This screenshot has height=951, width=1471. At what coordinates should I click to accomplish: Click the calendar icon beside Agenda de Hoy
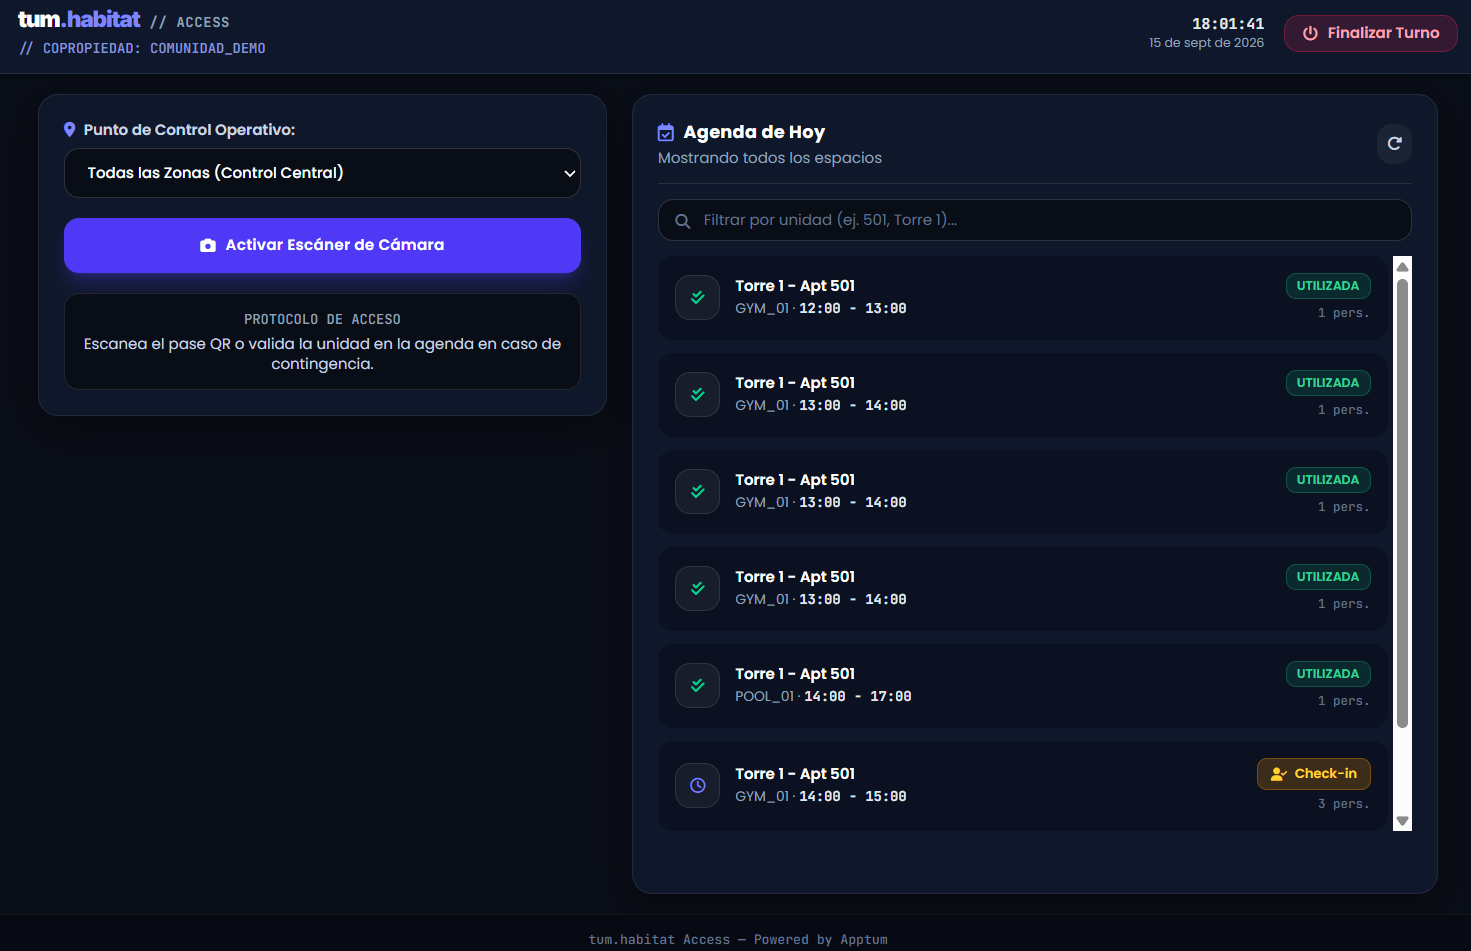coord(666,133)
